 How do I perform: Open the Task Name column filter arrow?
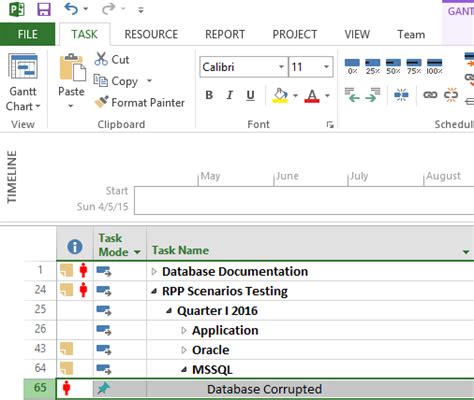coord(466,252)
